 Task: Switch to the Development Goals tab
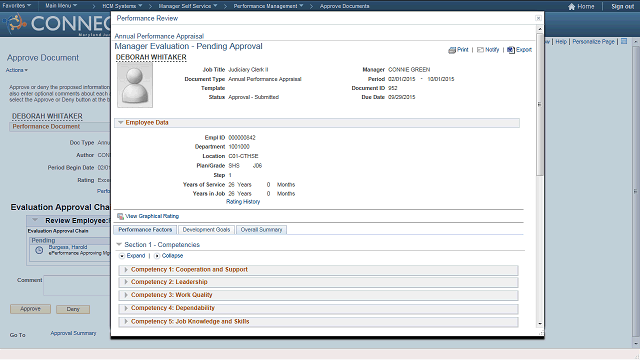pos(206,230)
